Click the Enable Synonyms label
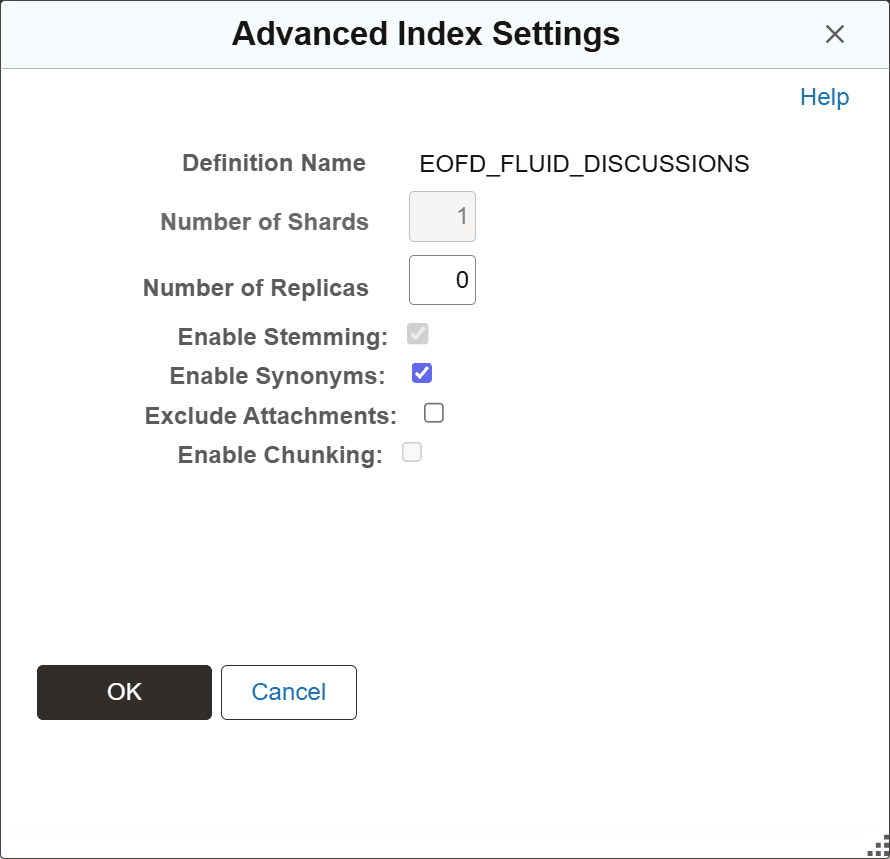Viewport: 890px width, 859px height. (277, 376)
